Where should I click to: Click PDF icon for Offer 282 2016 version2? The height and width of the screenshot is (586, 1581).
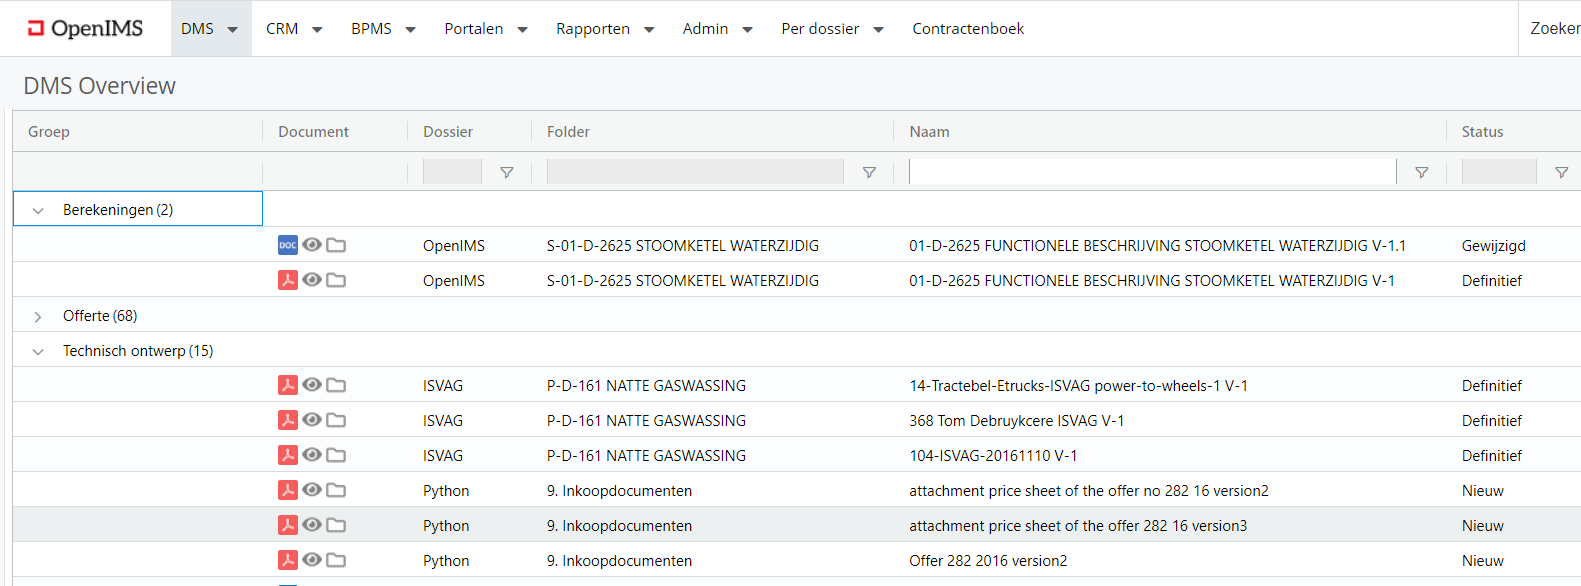pos(288,560)
